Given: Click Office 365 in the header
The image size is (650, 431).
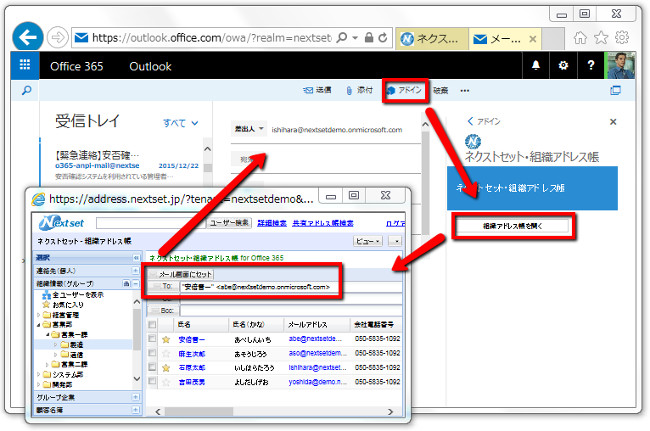Looking at the screenshot, I should 77,66.
